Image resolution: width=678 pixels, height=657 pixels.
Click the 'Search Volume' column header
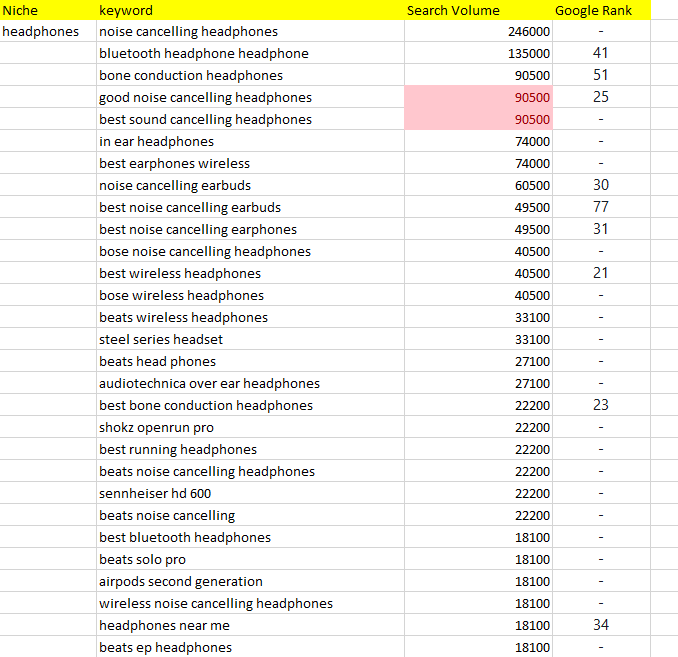click(453, 10)
